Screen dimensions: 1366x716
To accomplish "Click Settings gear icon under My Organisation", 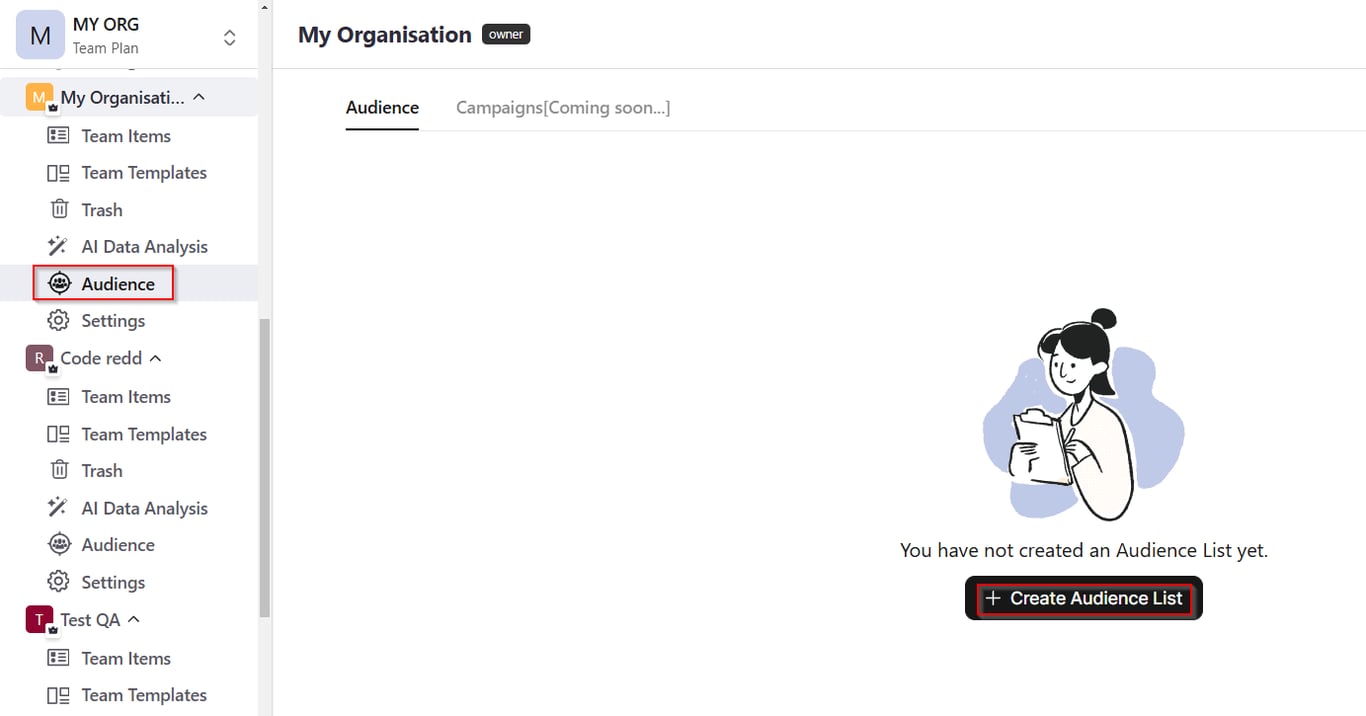I will coord(59,321).
